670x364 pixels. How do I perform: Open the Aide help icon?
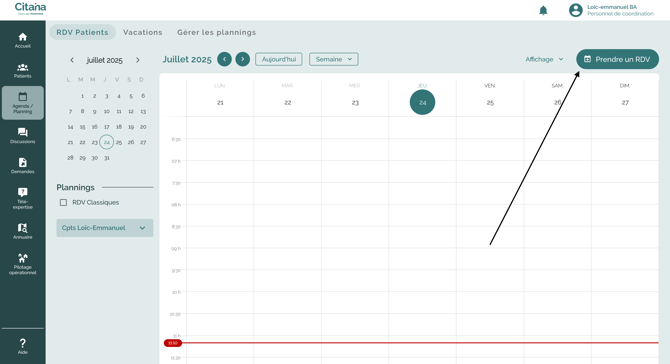point(23,343)
